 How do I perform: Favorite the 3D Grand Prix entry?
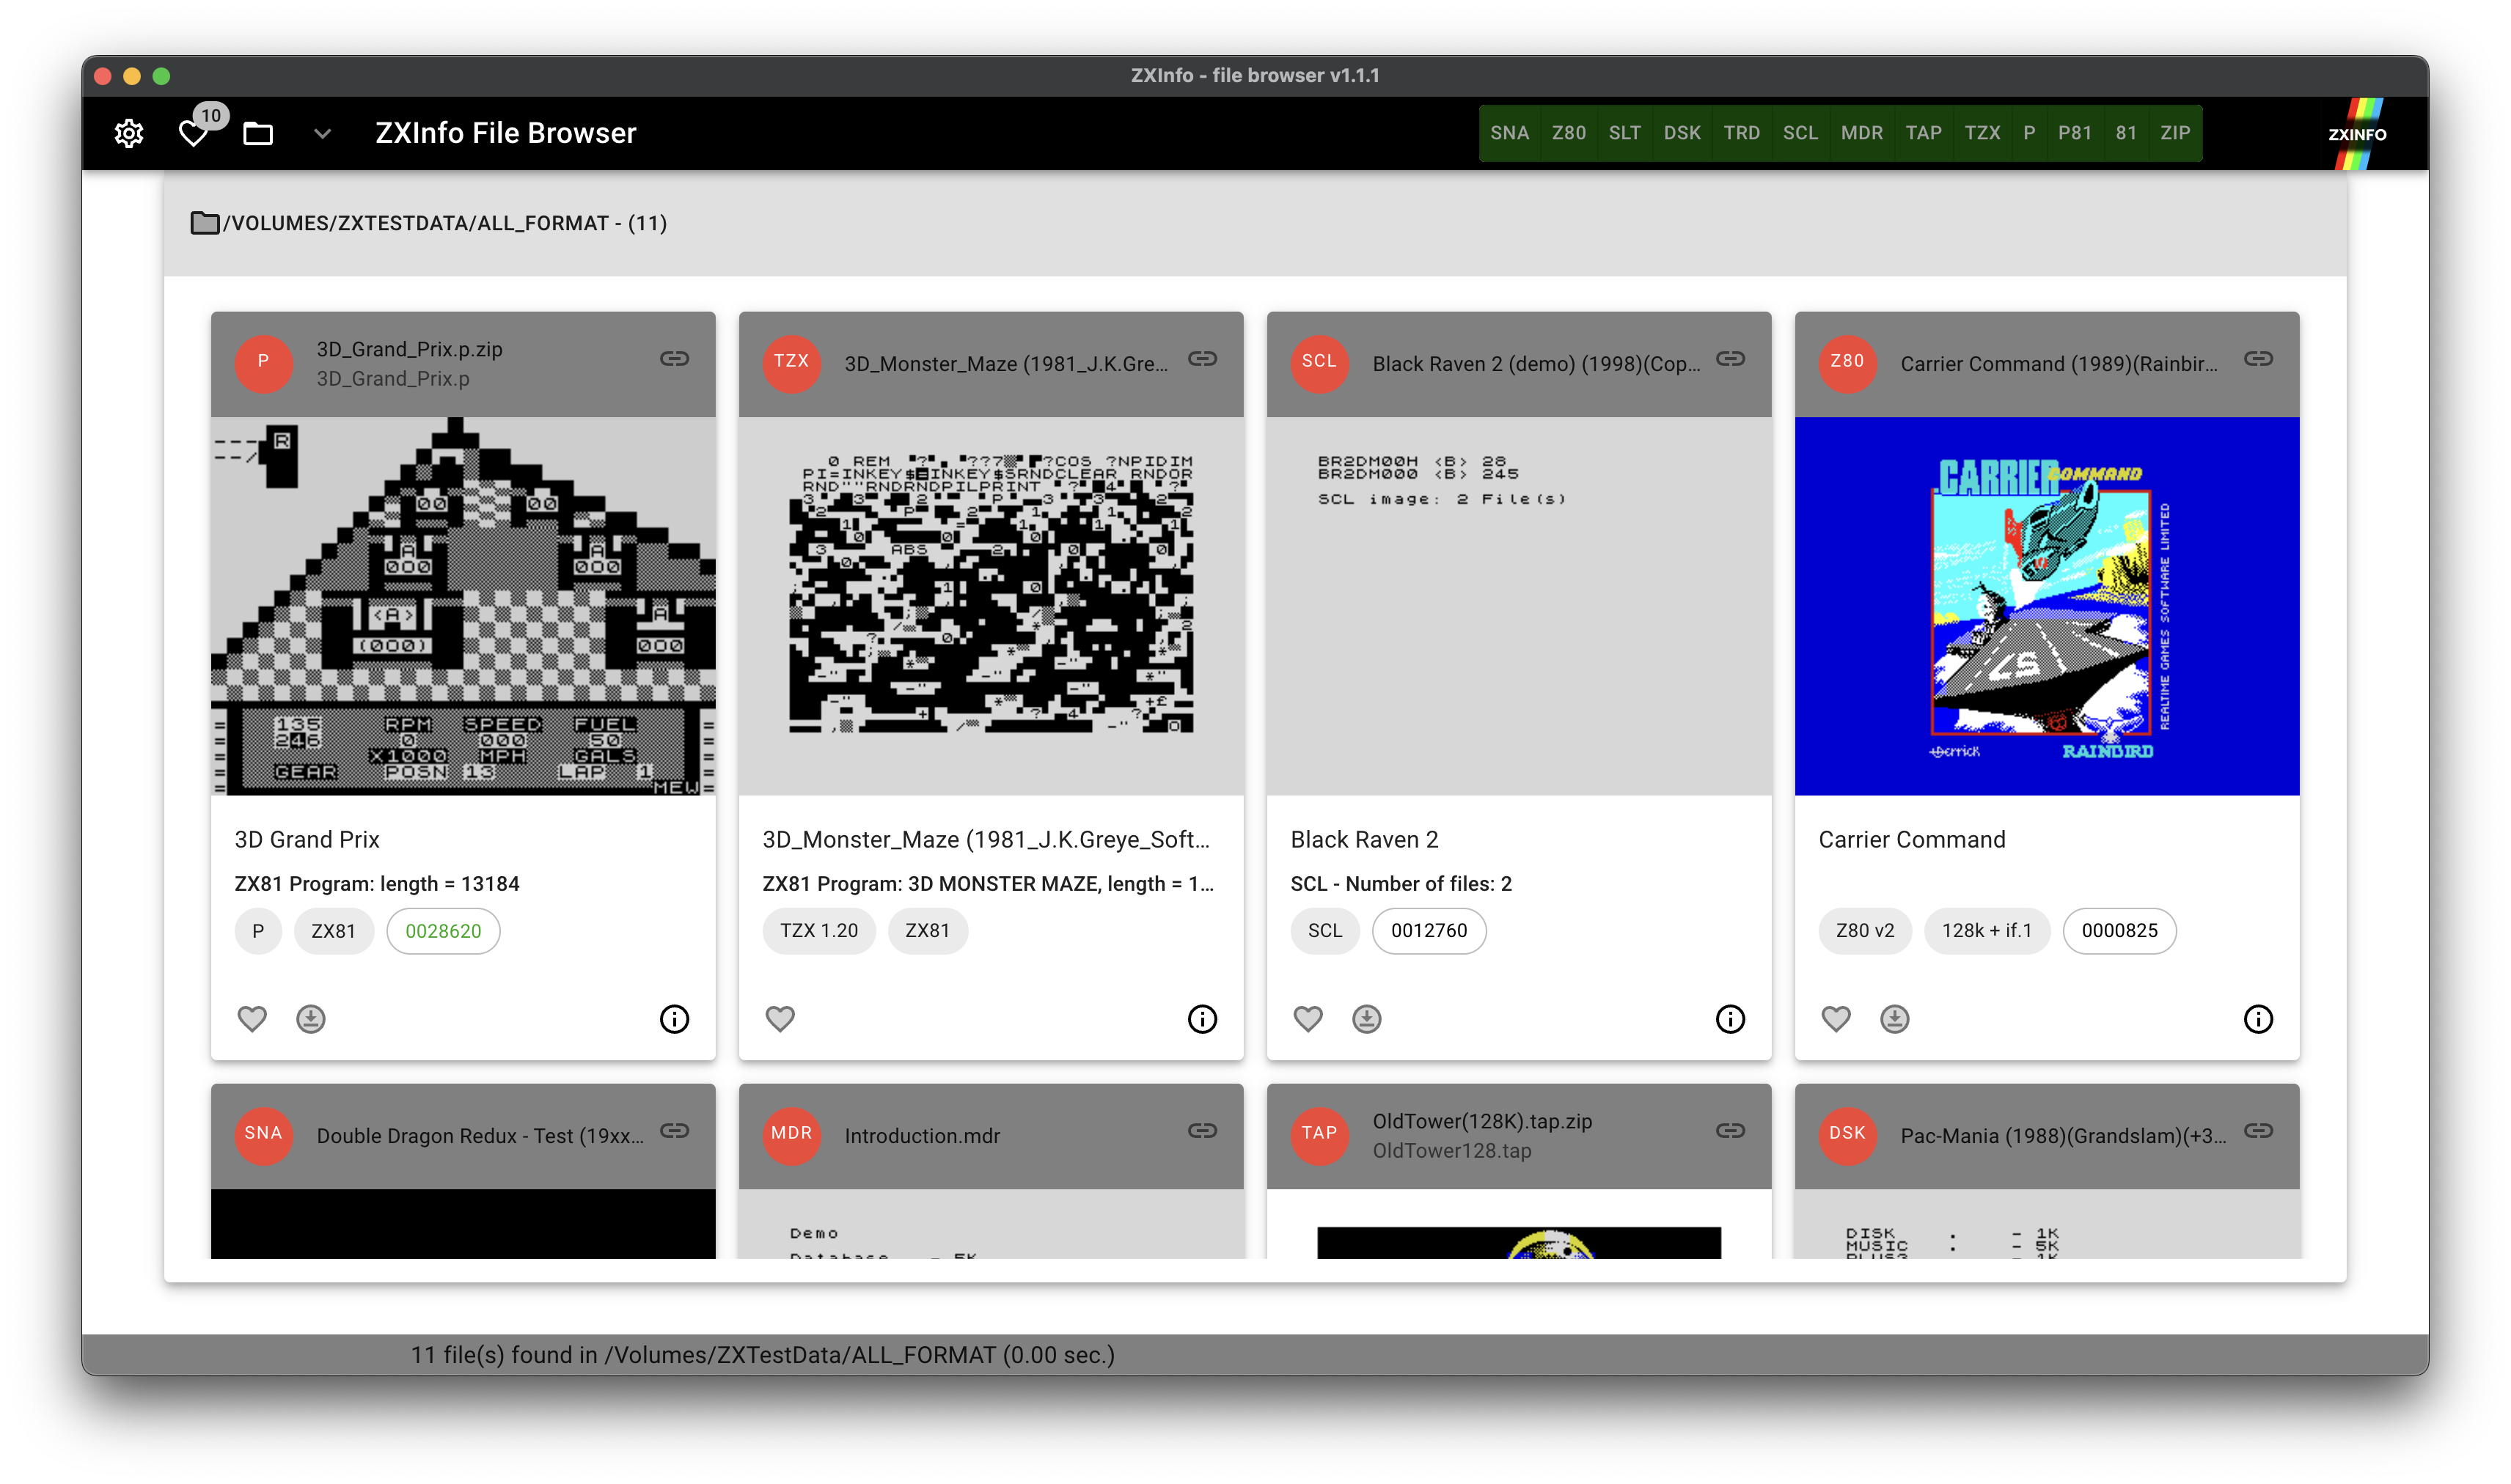coord(252,1018)
